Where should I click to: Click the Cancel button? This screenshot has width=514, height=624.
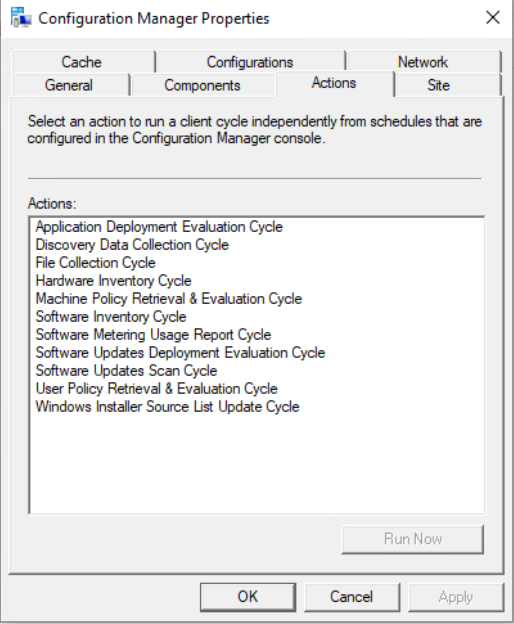pos(352,597)
